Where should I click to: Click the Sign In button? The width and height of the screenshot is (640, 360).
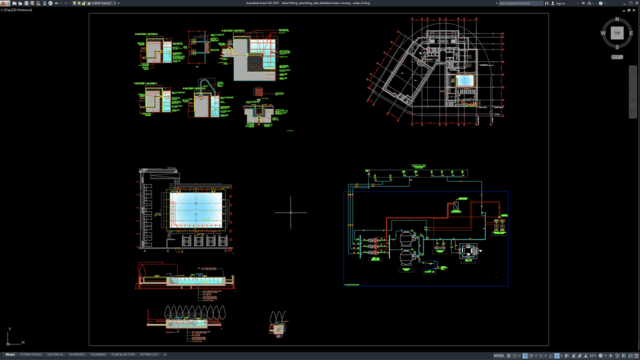[558, 3]
